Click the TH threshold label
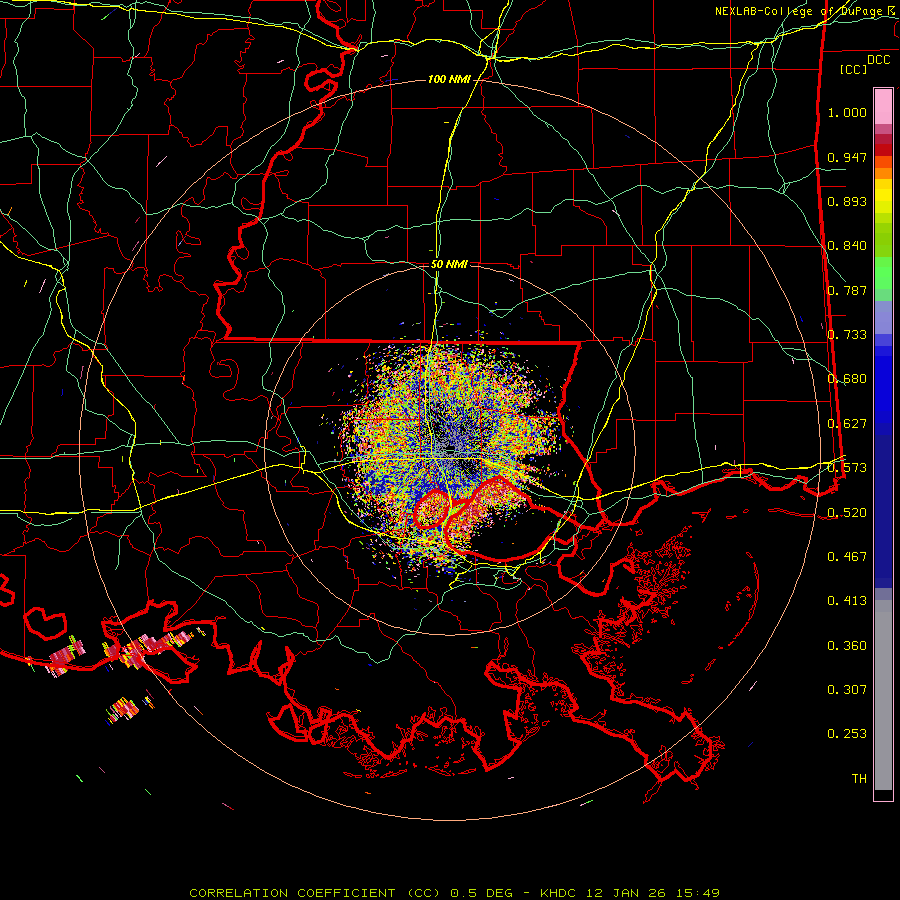Viewport: 900px width, 900px height. (859, 779)
